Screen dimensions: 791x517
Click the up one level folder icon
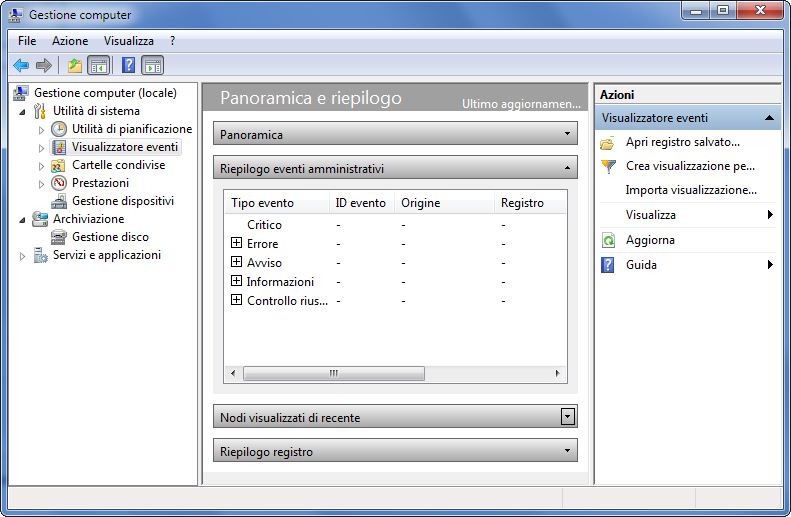[x=75, y=65]
